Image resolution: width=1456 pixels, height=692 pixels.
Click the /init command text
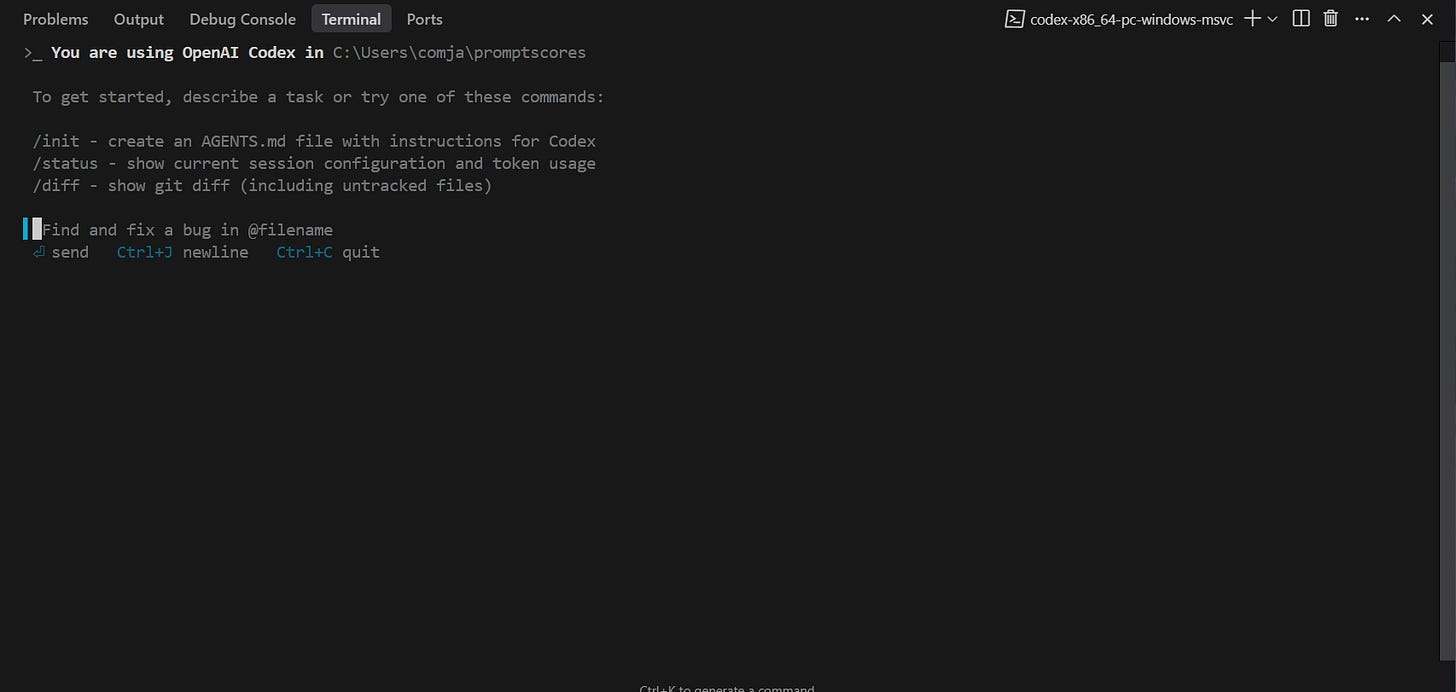pyautogui.click(x=56, y=141)
